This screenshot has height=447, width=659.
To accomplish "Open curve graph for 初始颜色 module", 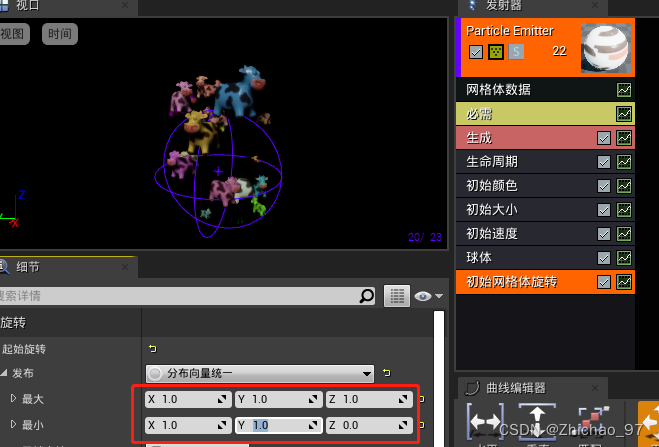I will [x=624, y=186].
